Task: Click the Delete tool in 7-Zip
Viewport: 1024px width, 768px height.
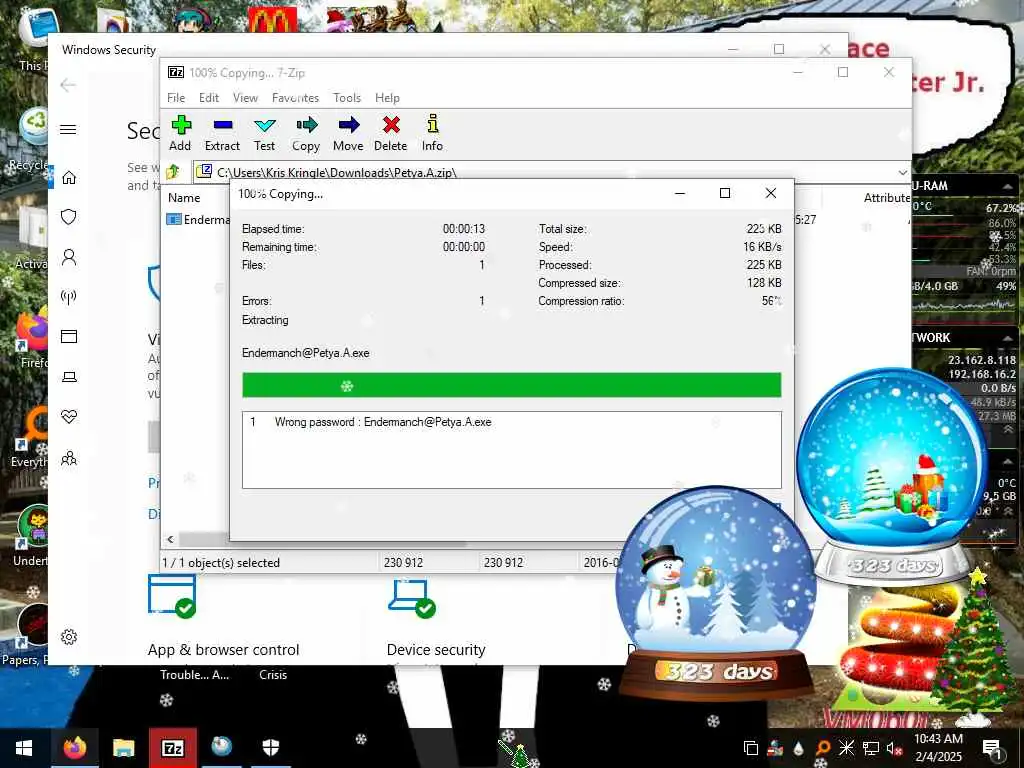Action: [391, 134]
